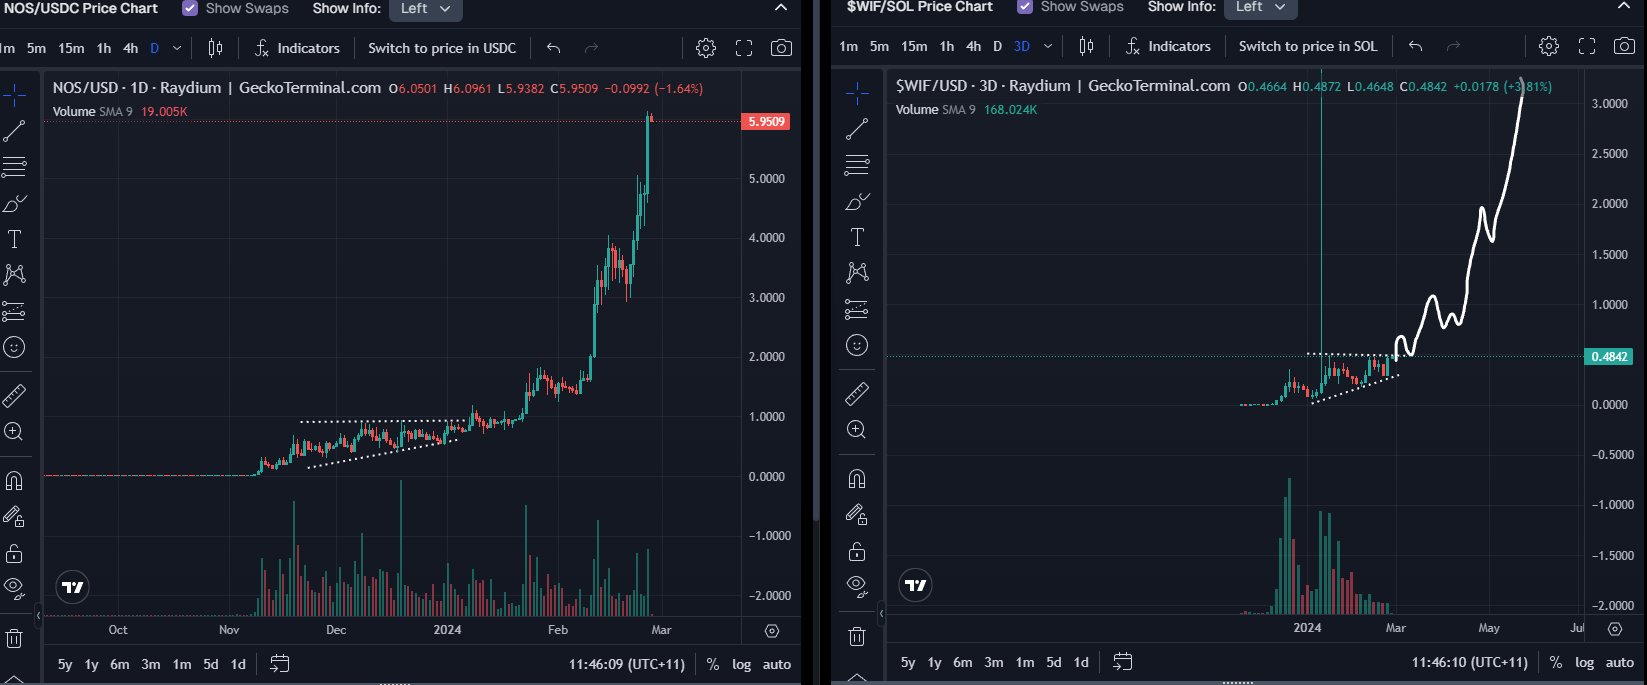The width and height of the screenshot is (1647, 685).
Task: Collapse the NOS/USDC Price Chart panel
Action: [x=781, y=8]
